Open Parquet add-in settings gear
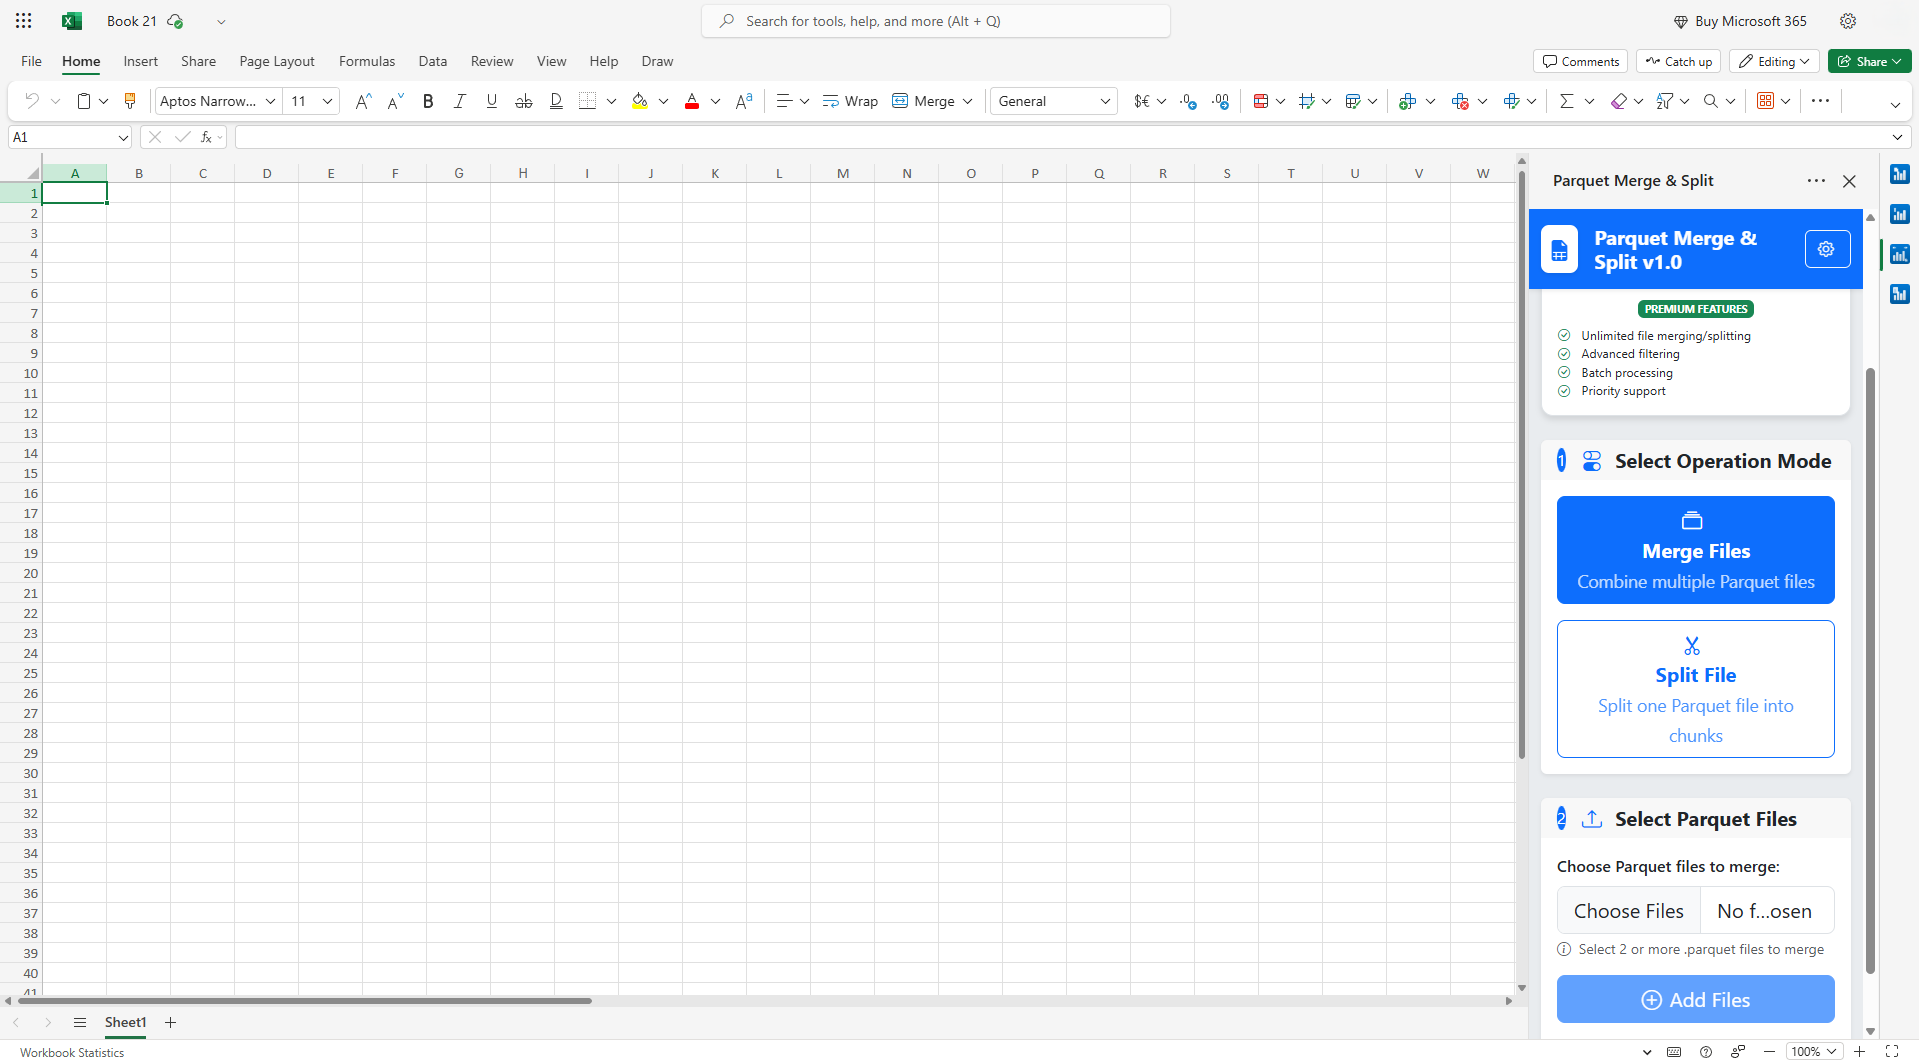Viewport: 1919px width, 1061px height. pyautogui.click(x=1827, y=249)
